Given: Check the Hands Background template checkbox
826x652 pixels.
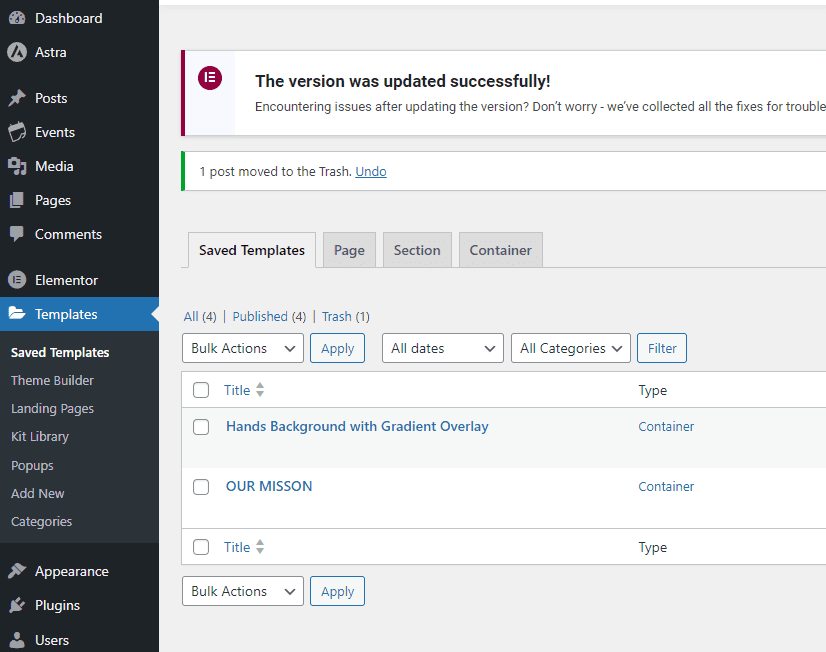Looking at the screenshot, I should pyautogui.click(x=201, y=427).
